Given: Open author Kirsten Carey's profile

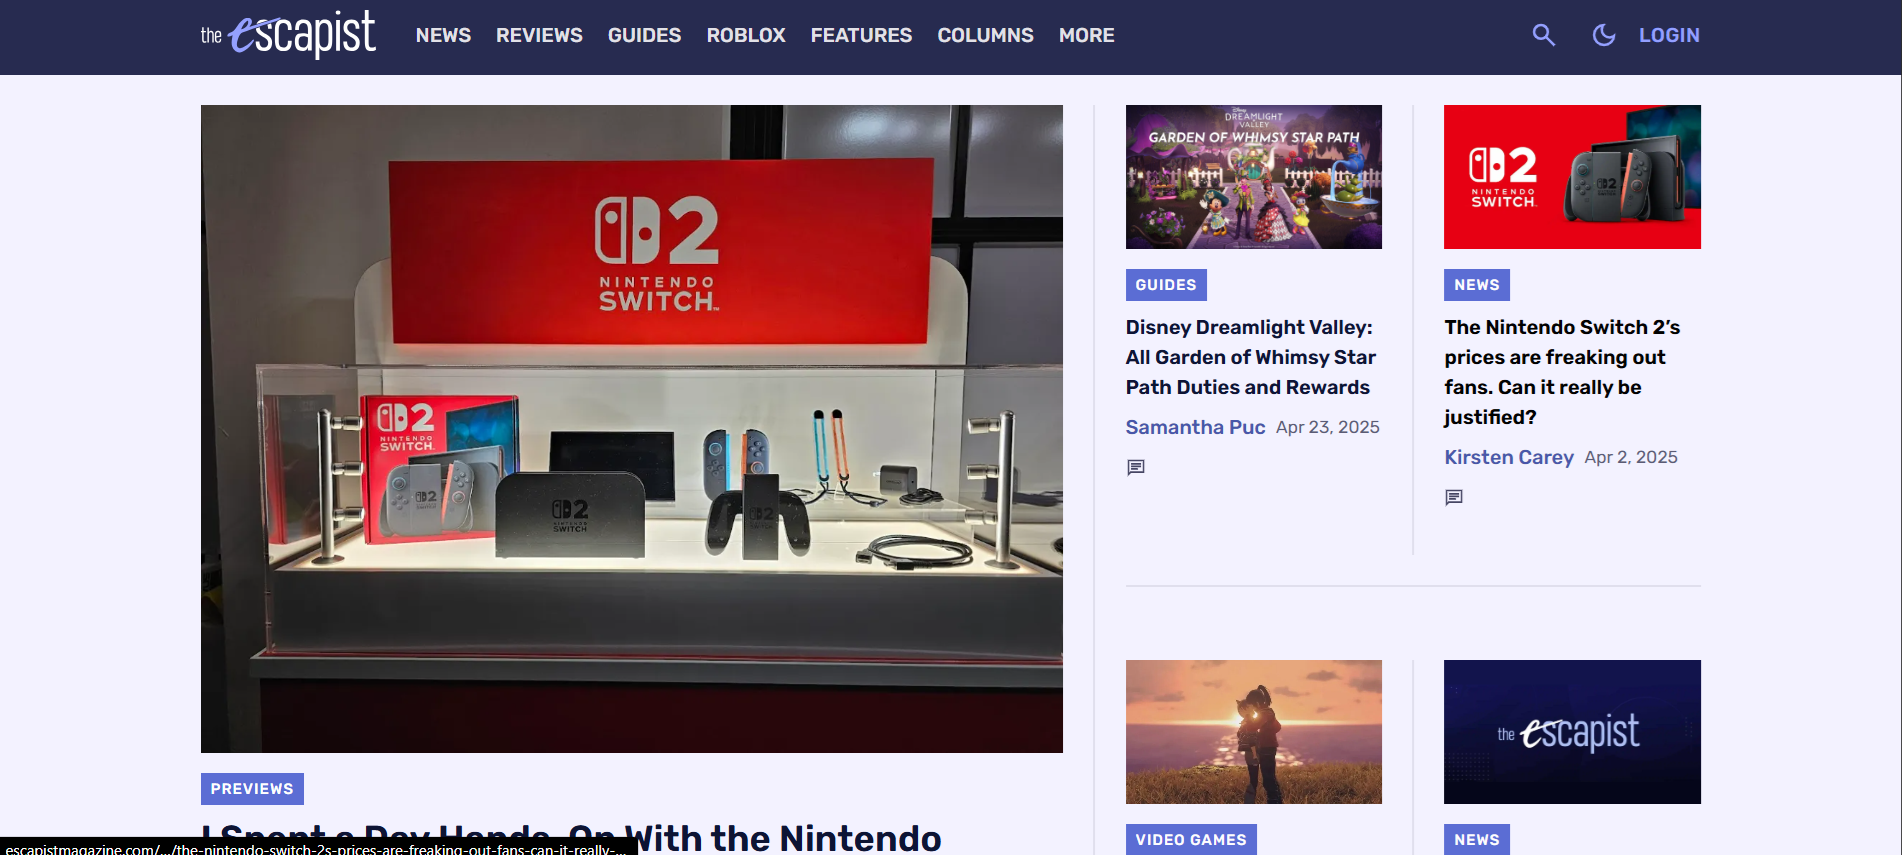Looking at the screenshot, I should tap(1508, 457).
